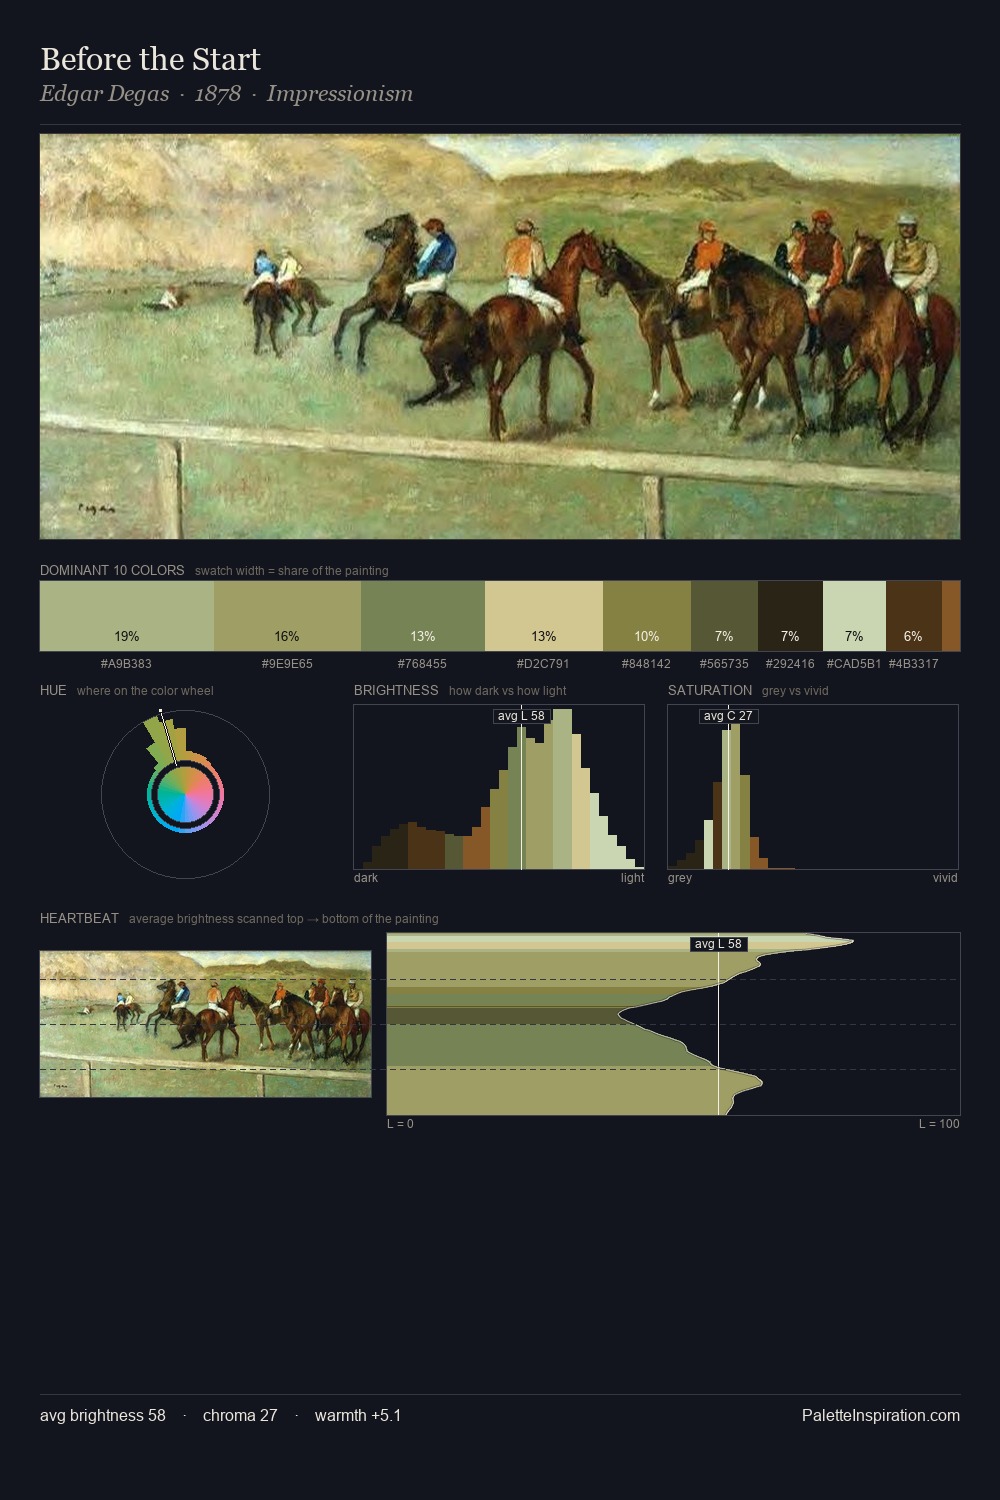Click the 'L = 100' axis label
1000x1500 pixels.
click(939, 1124)
